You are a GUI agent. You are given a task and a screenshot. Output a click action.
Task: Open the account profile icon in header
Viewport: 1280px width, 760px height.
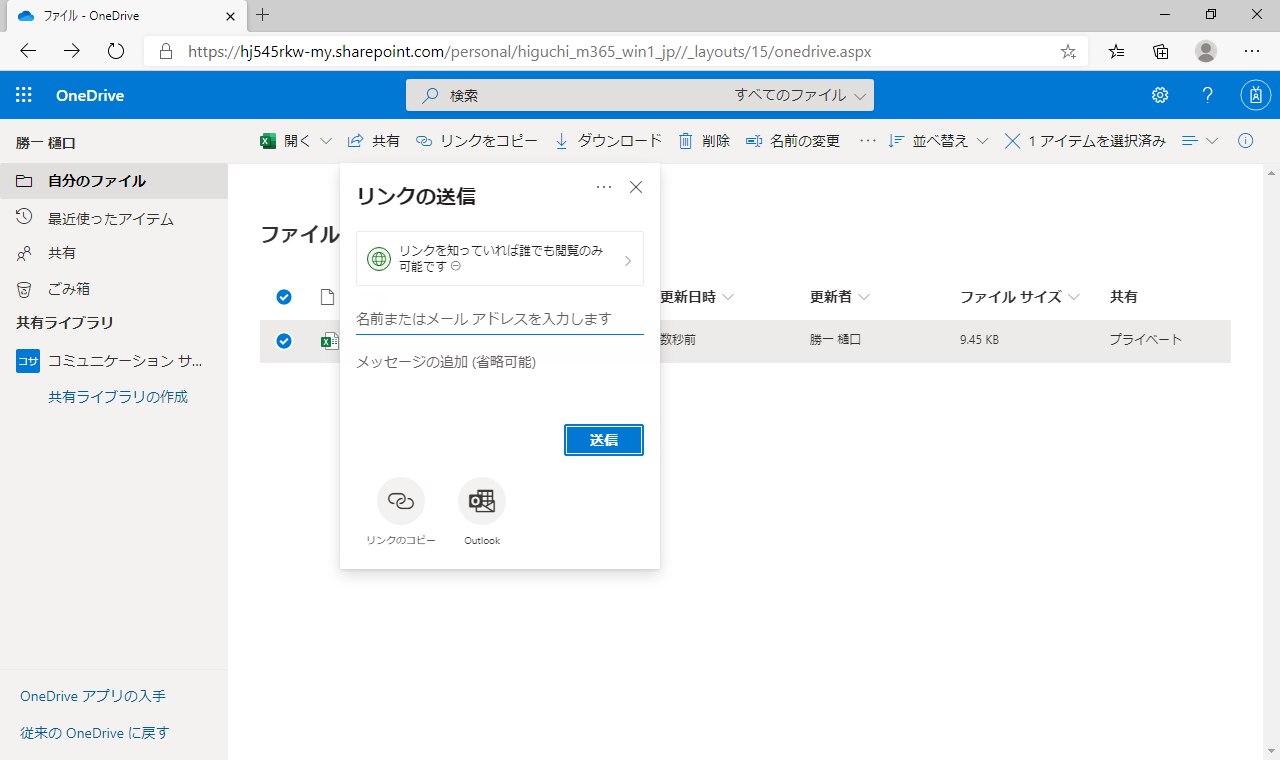tap(1256, 96)
